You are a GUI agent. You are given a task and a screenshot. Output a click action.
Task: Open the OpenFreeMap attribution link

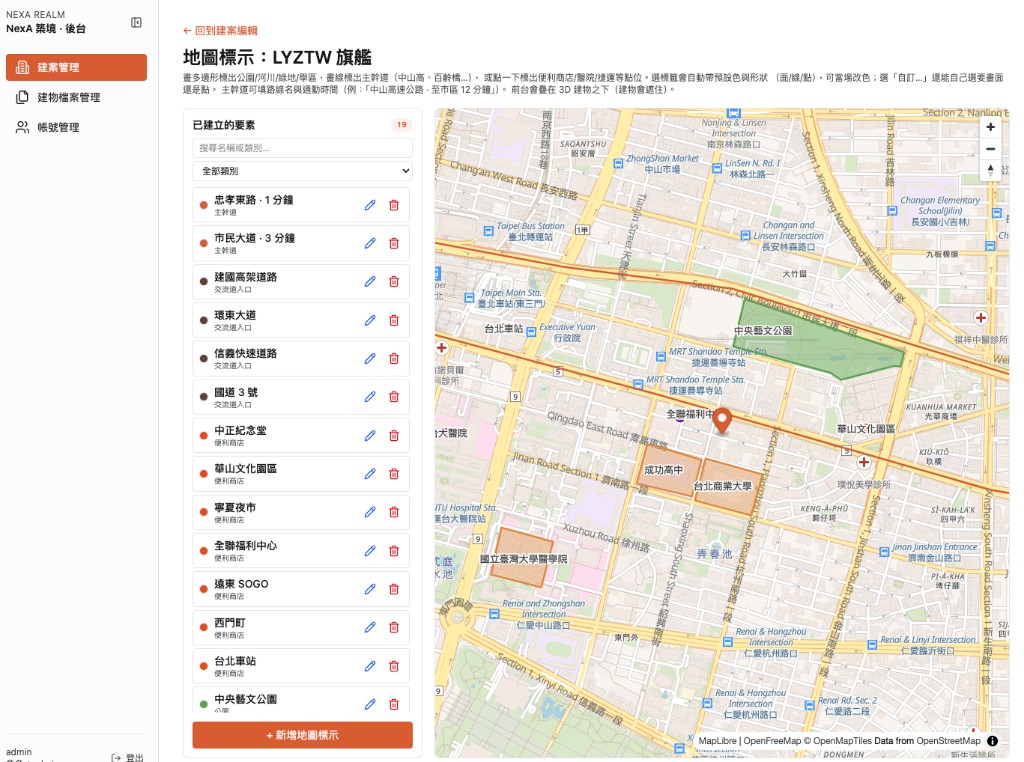tap(772, 740)
